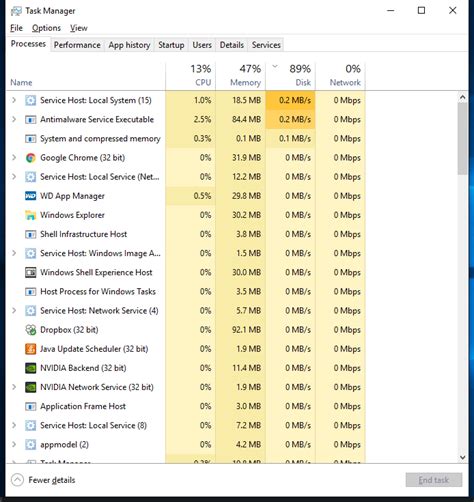
Task: Click the Windows Shell Experience Host icon
Action: 30,272
